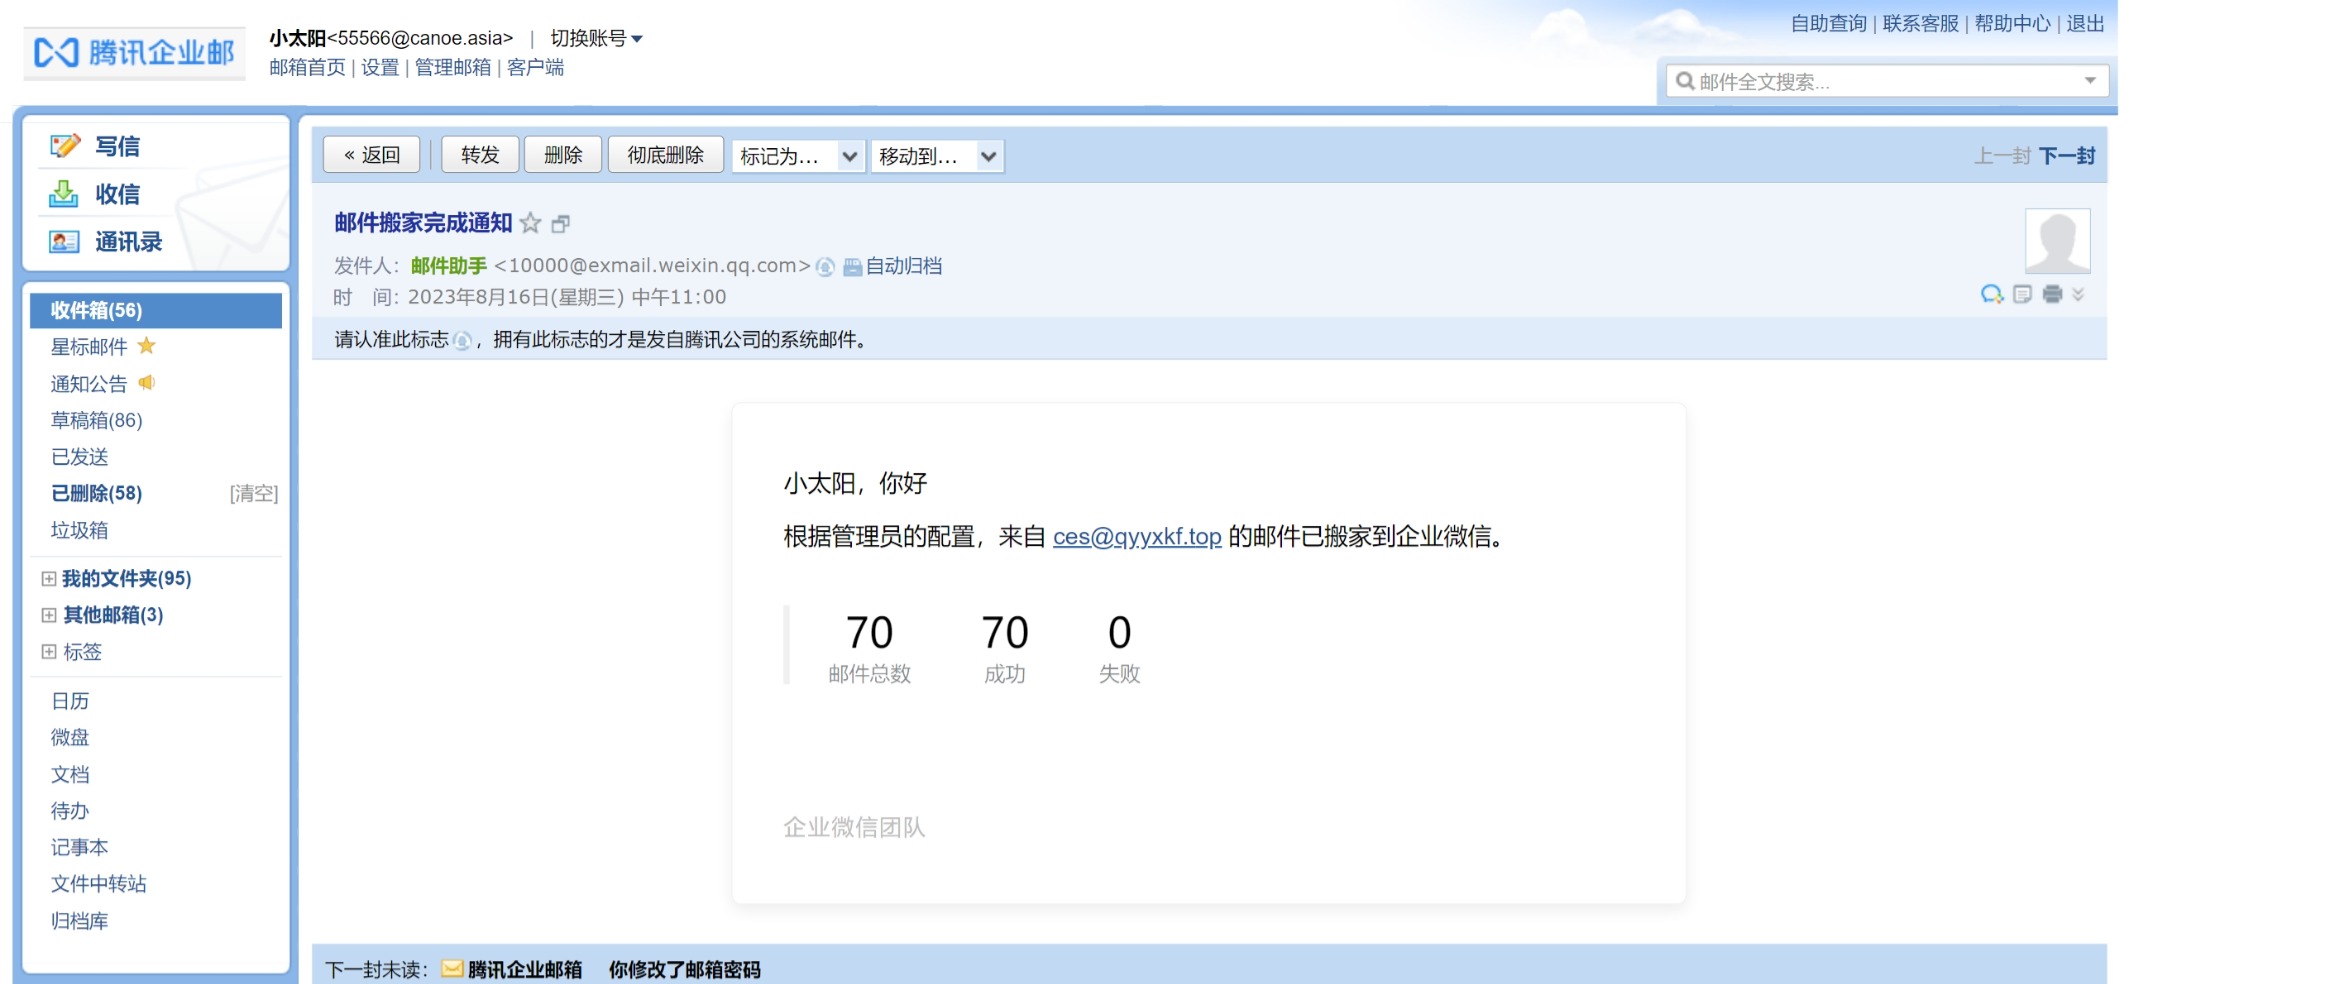Viewport: 2330px width, 984px height.
Task: Click 管理邮箱 manage mailbox link
Action: coord(453,67)
